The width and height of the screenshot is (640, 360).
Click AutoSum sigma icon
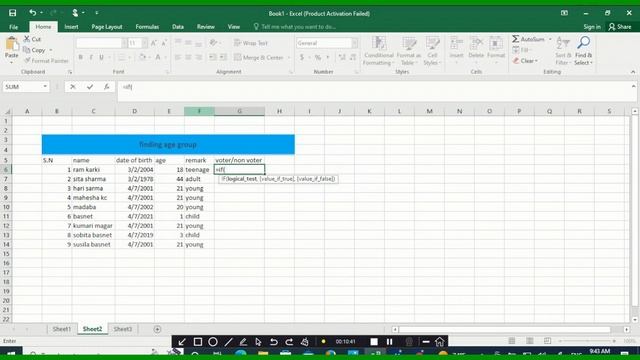516,39
